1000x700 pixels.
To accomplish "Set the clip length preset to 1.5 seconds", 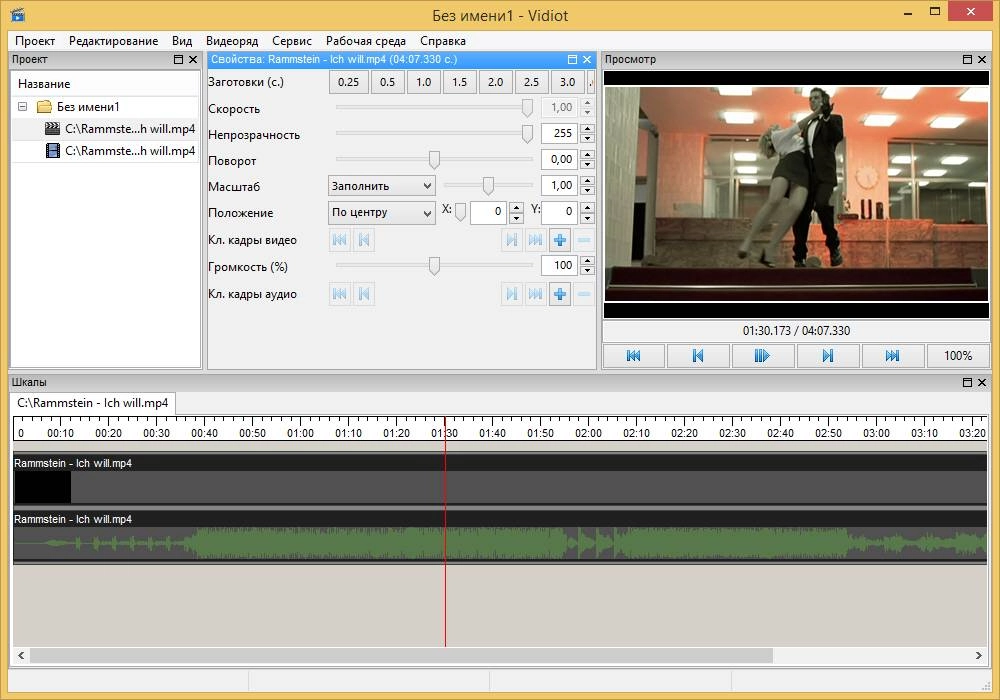I will click(x=459, y=82).
